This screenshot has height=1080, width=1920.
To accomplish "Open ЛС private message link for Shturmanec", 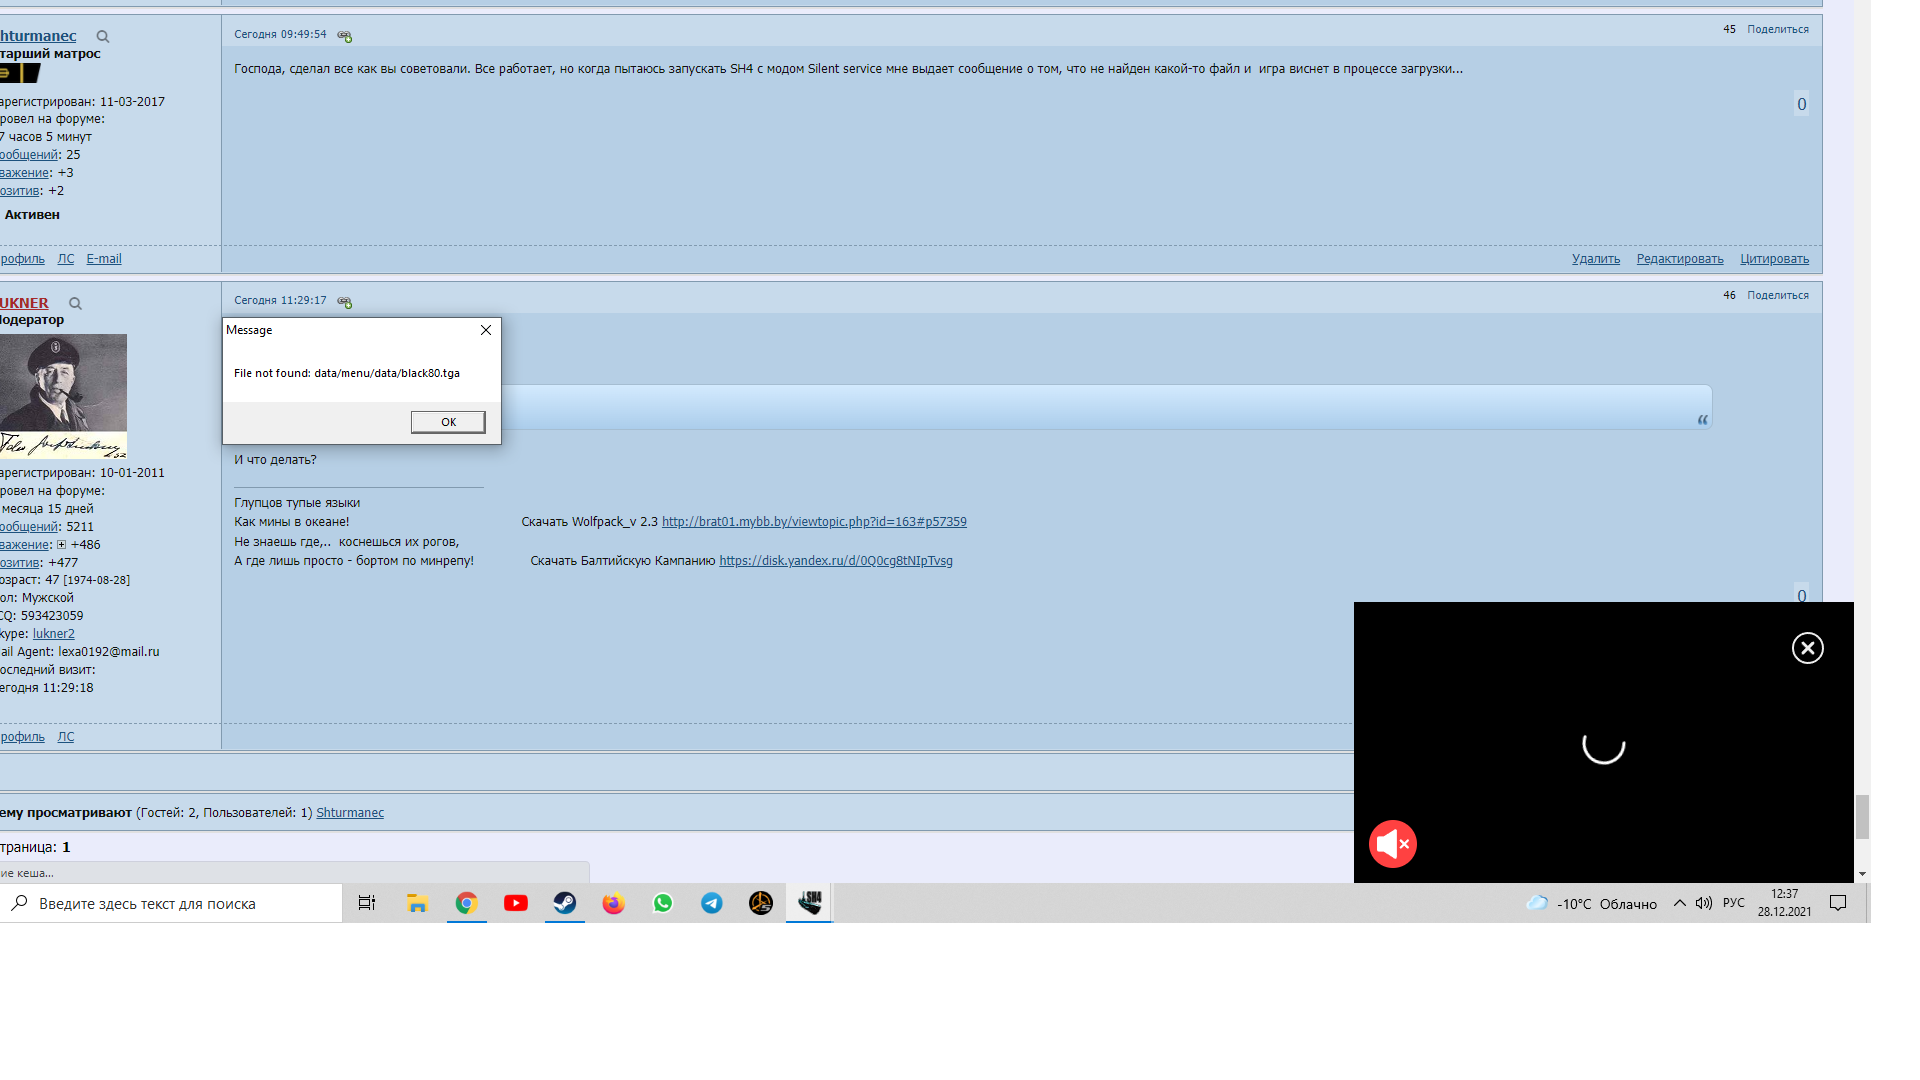I will [x=66, y=259].
